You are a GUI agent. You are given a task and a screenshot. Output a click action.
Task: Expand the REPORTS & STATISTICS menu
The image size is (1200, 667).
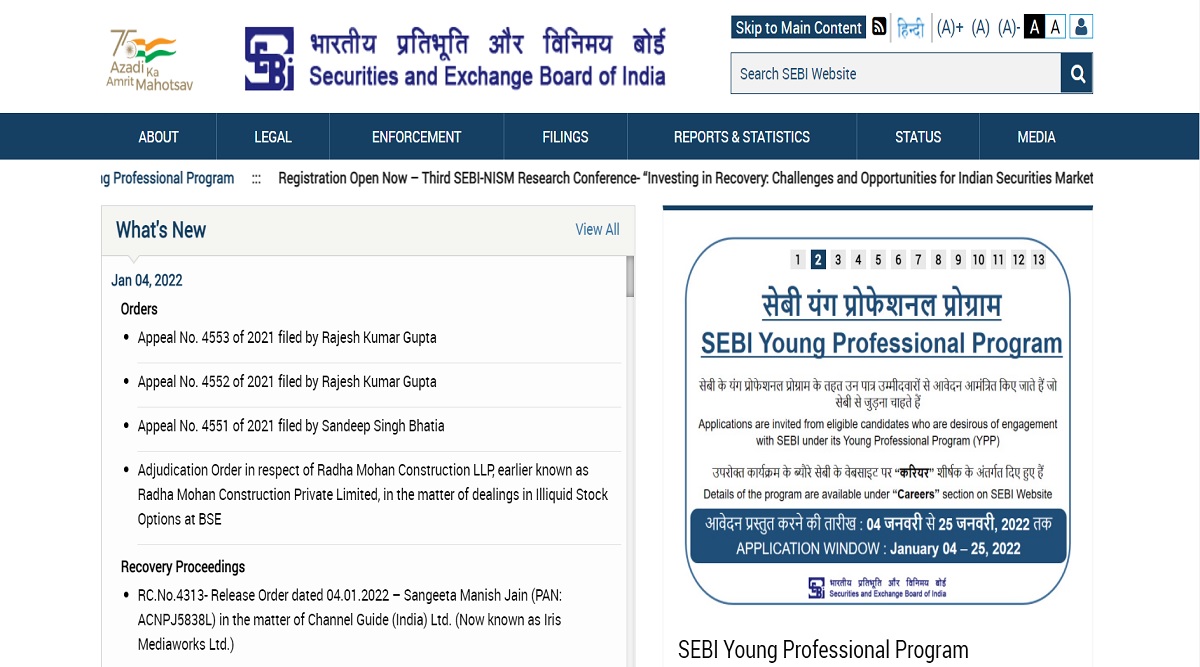741,136
